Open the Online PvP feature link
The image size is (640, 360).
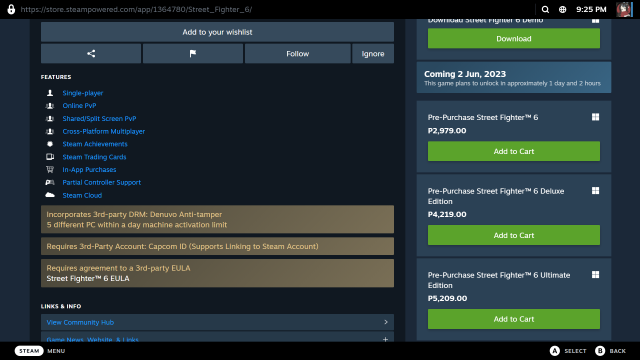79,106
